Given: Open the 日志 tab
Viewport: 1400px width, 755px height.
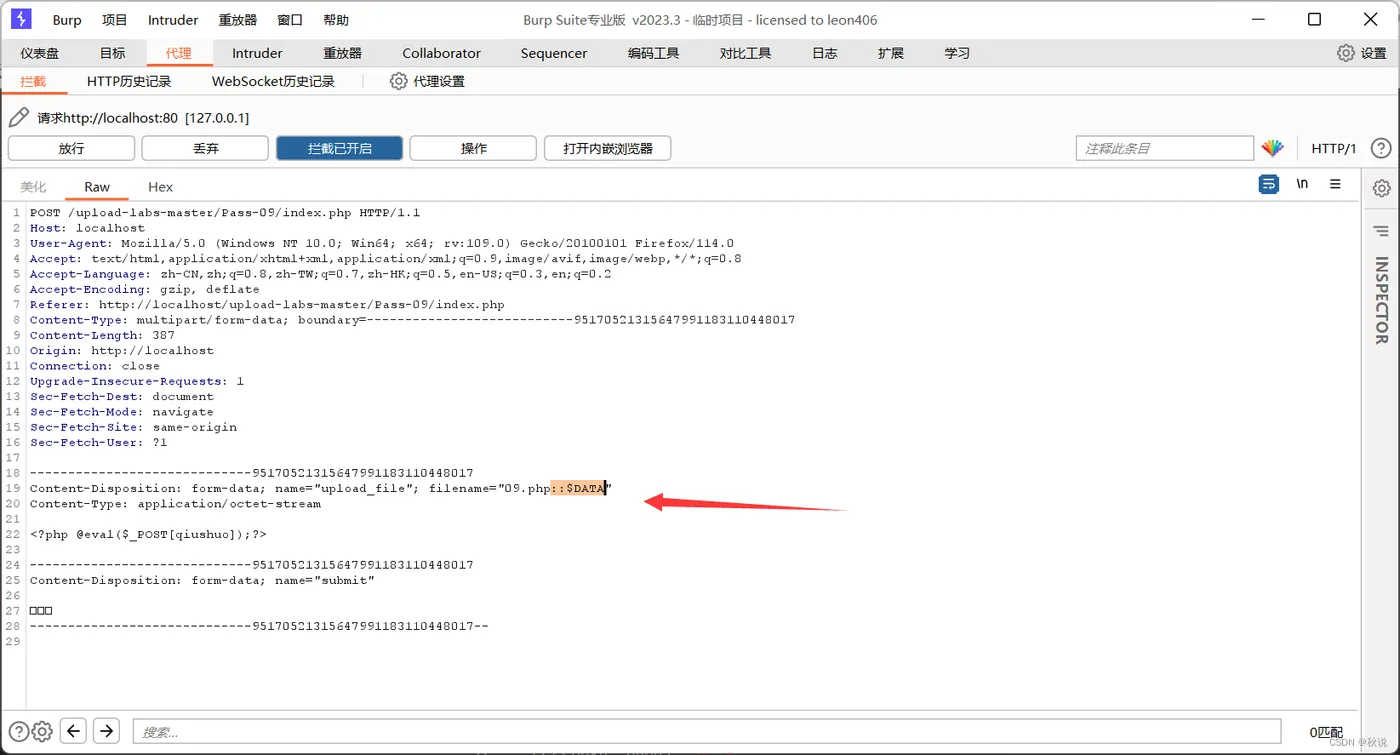Looking at the screenshot, I should (825, 53).
